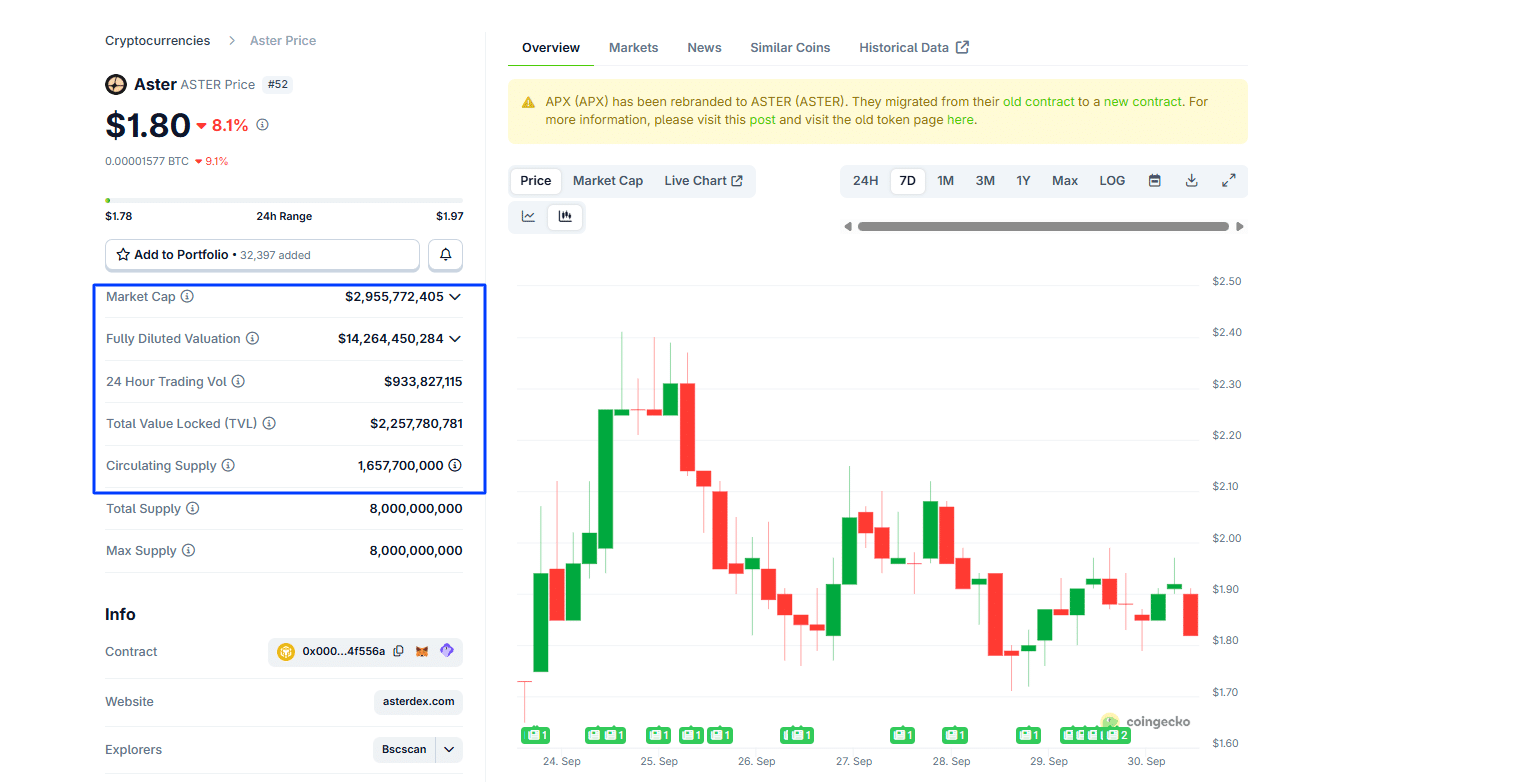Click the $2,955,772,405 market cap value
The width and height of the screenshot is (1538, 782).
coord(394,297)
